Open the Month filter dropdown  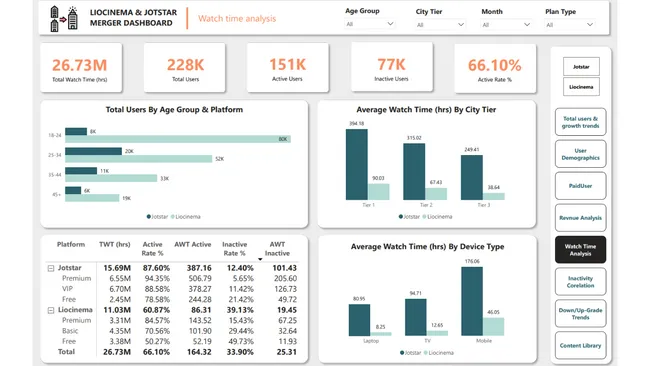pyautogui.click(x=506, y=25)
